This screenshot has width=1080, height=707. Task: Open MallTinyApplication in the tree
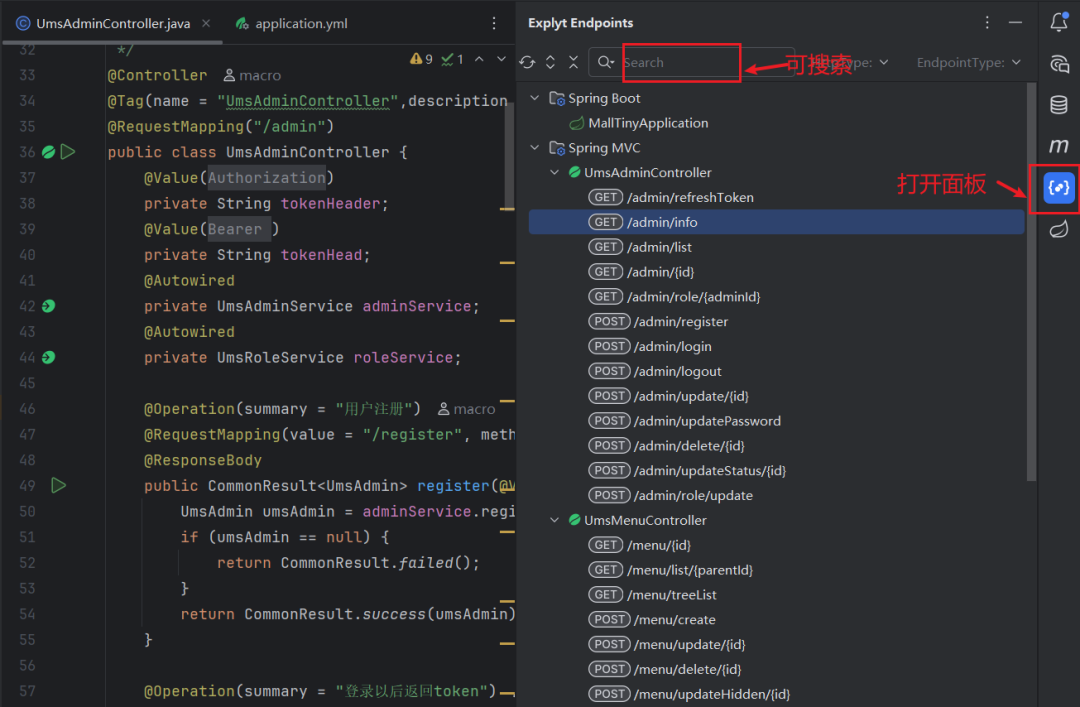[648, 123]
